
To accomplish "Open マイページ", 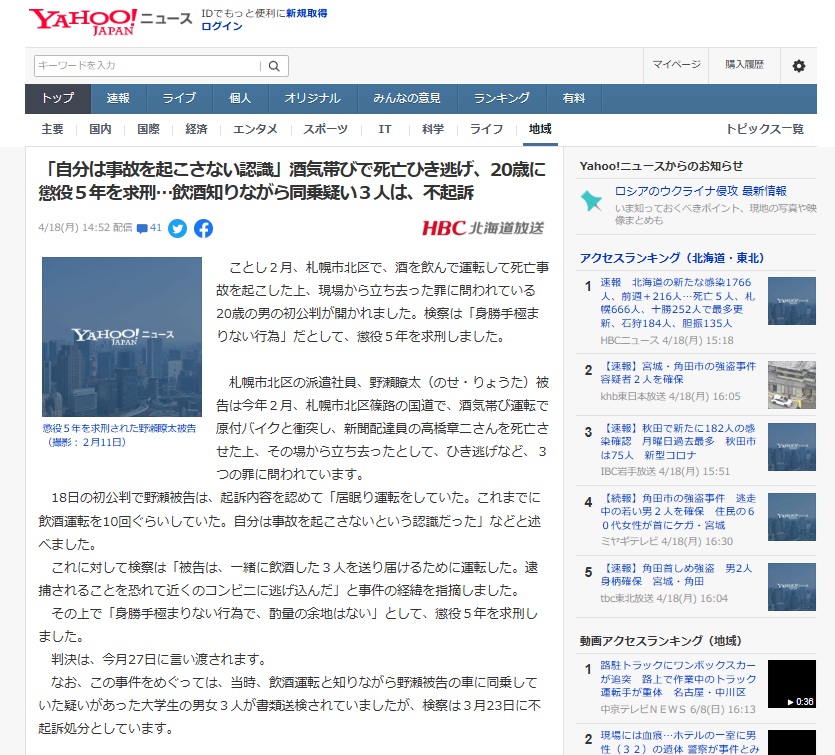I will [x=676, y=64].
